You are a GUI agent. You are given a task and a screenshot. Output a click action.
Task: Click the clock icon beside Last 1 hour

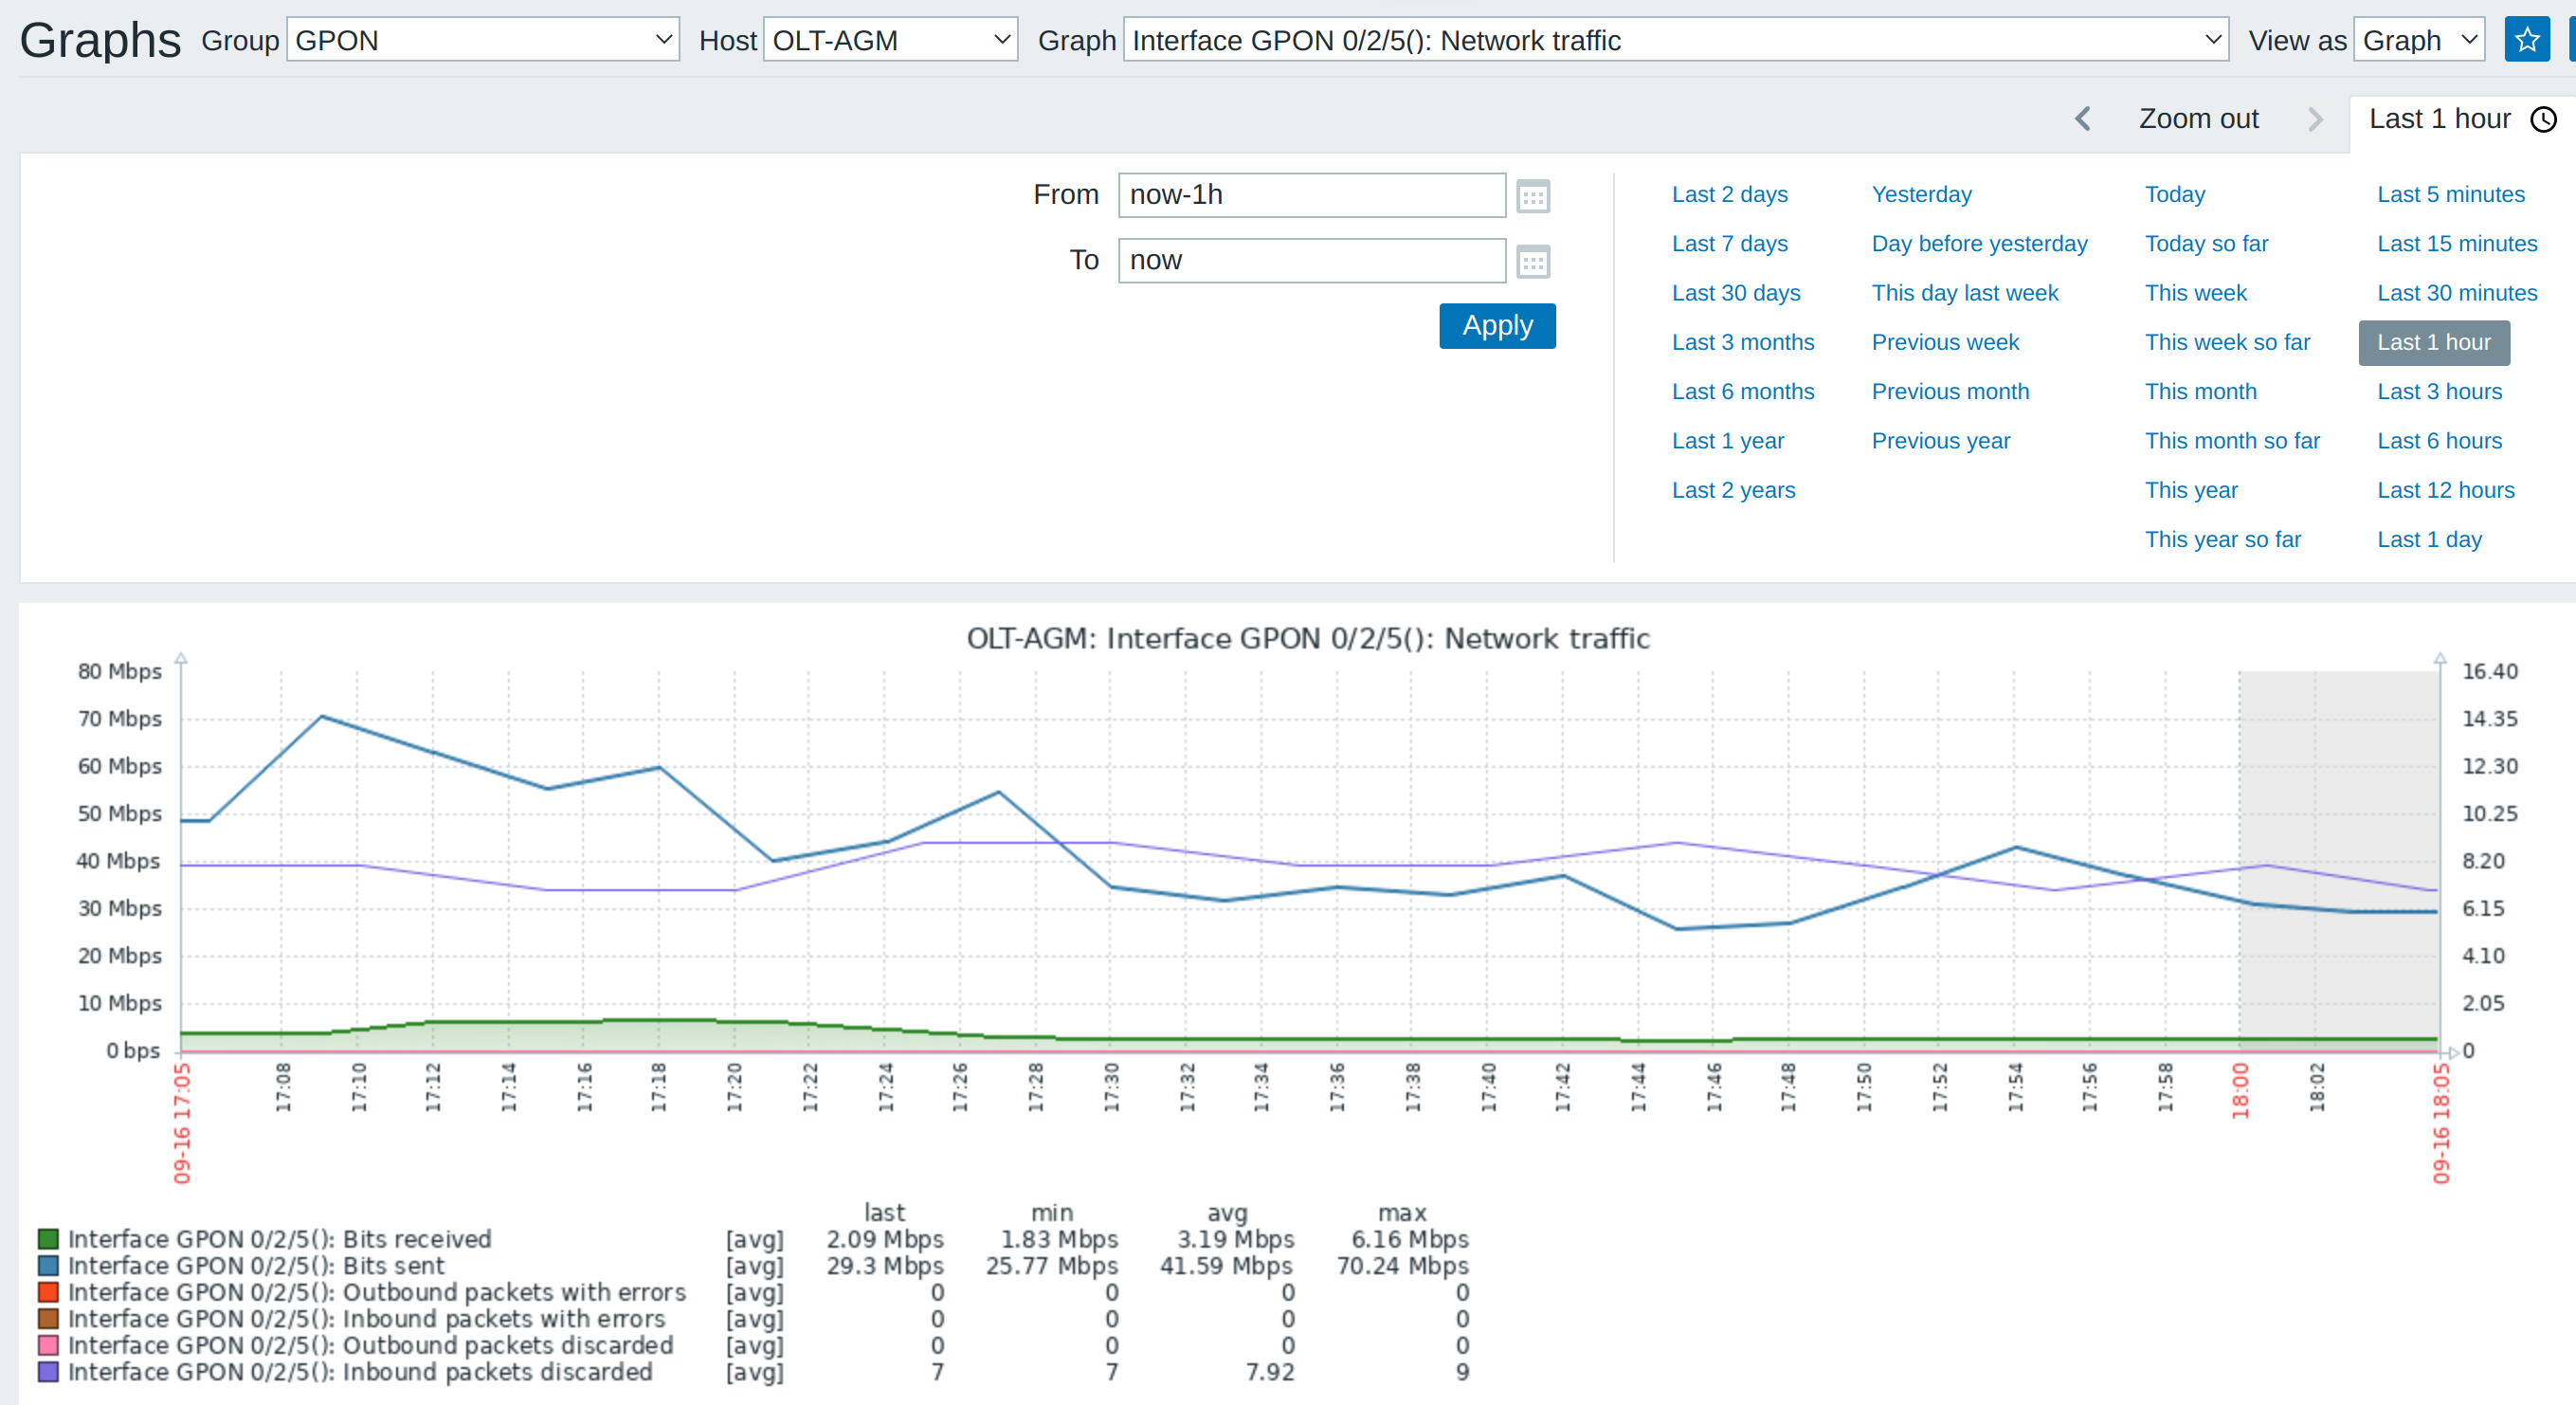point(2543,120)
